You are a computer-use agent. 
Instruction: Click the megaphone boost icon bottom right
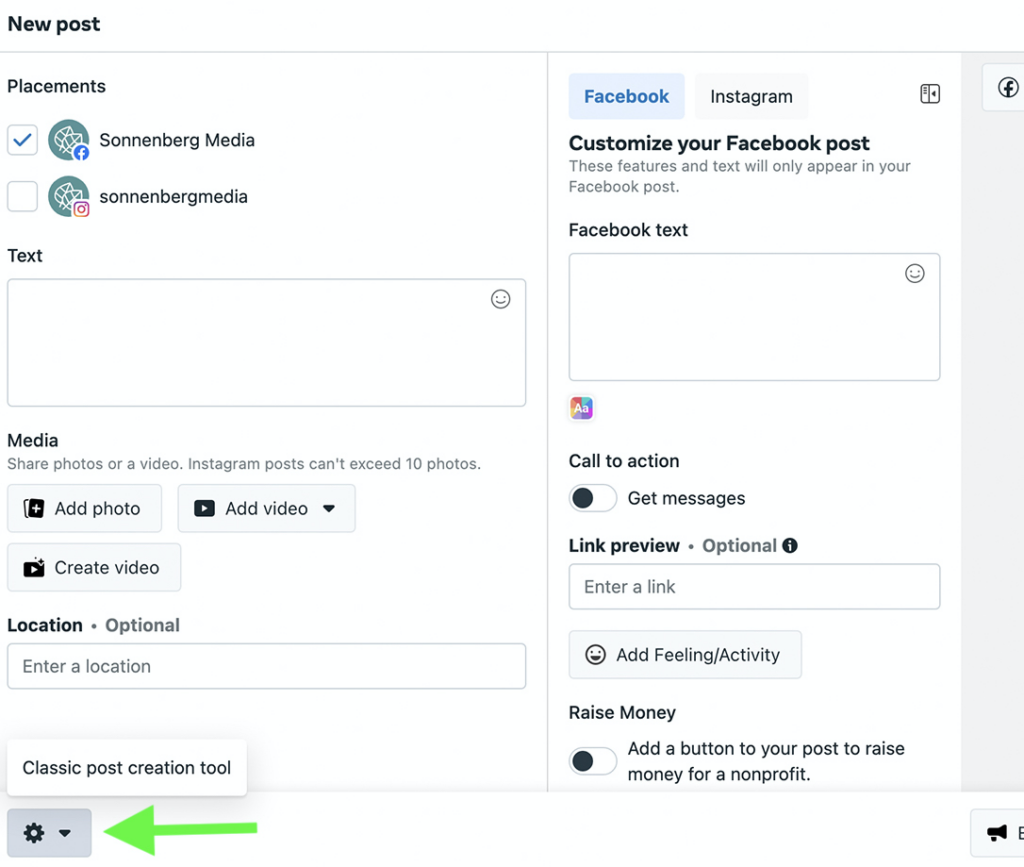pos(996,832)
